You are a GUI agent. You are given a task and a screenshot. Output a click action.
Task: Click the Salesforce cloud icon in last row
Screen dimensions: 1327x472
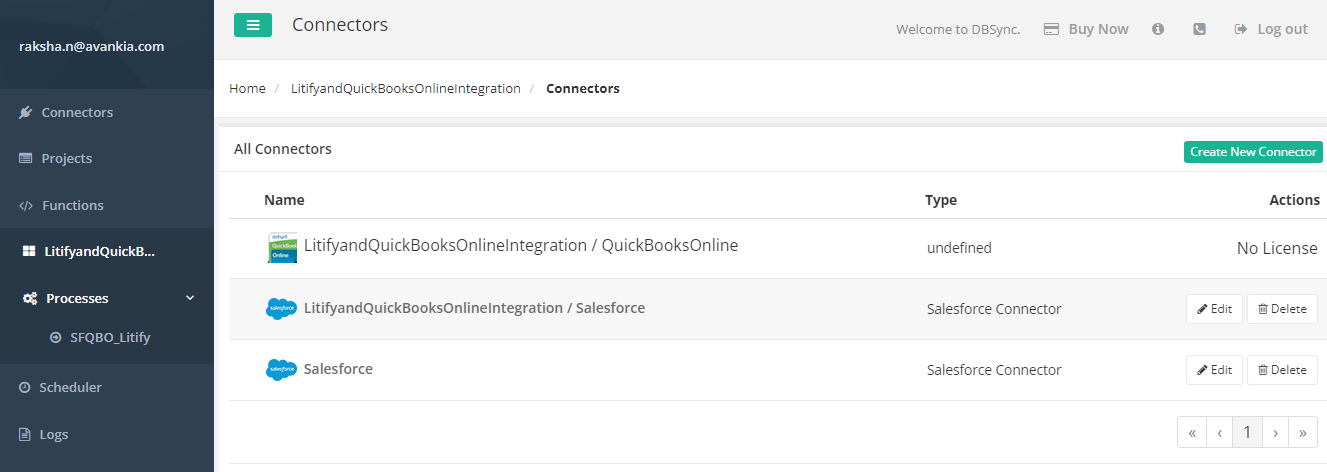click(x=282, y=370)
